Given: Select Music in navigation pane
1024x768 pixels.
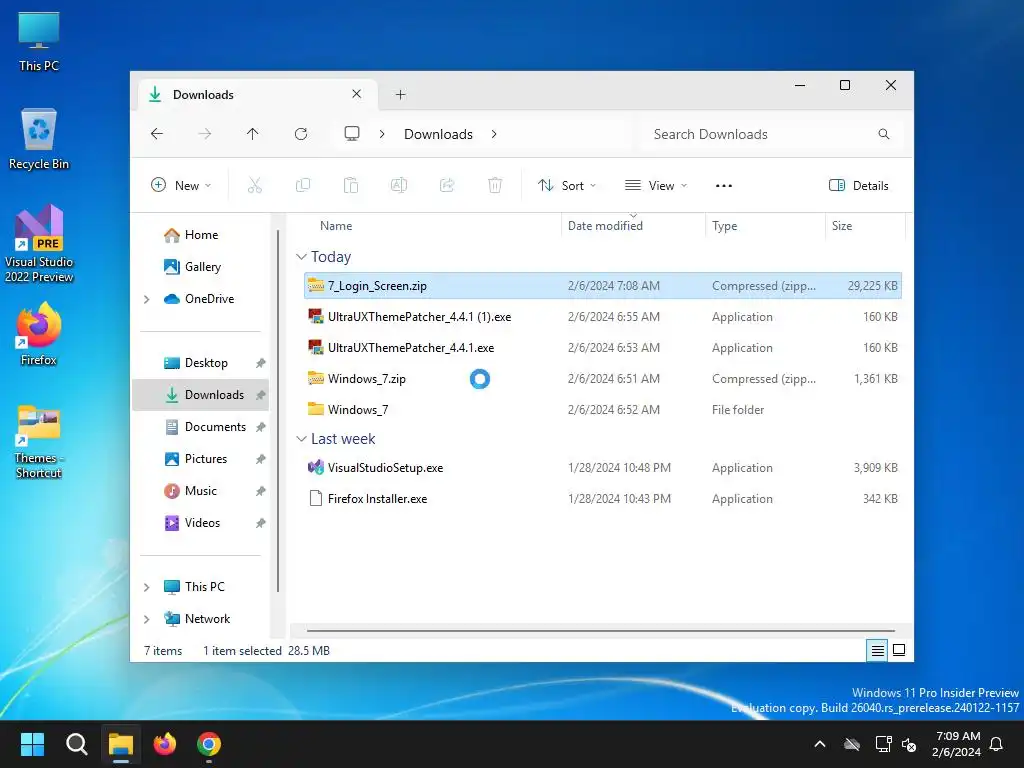Looking at the screenshot, I should (x=200, y=491).
